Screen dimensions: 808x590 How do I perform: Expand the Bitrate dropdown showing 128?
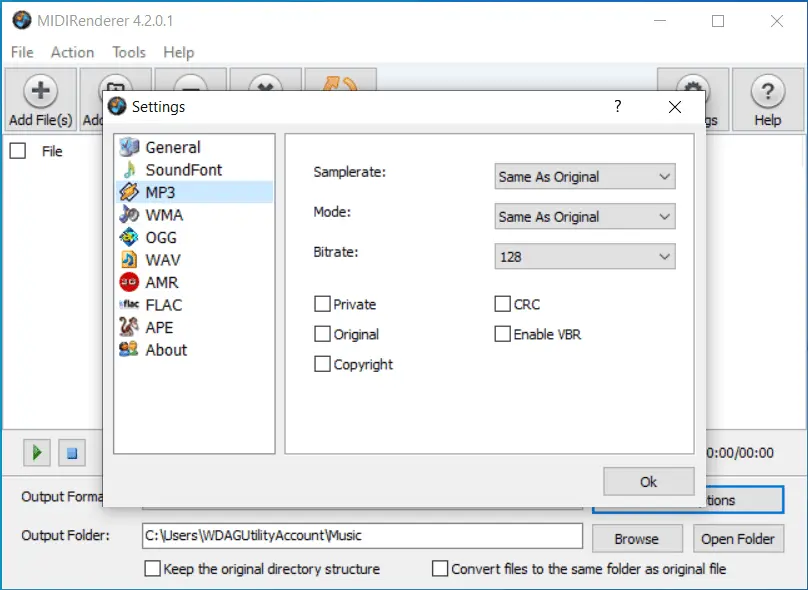[x=585, y=257]
